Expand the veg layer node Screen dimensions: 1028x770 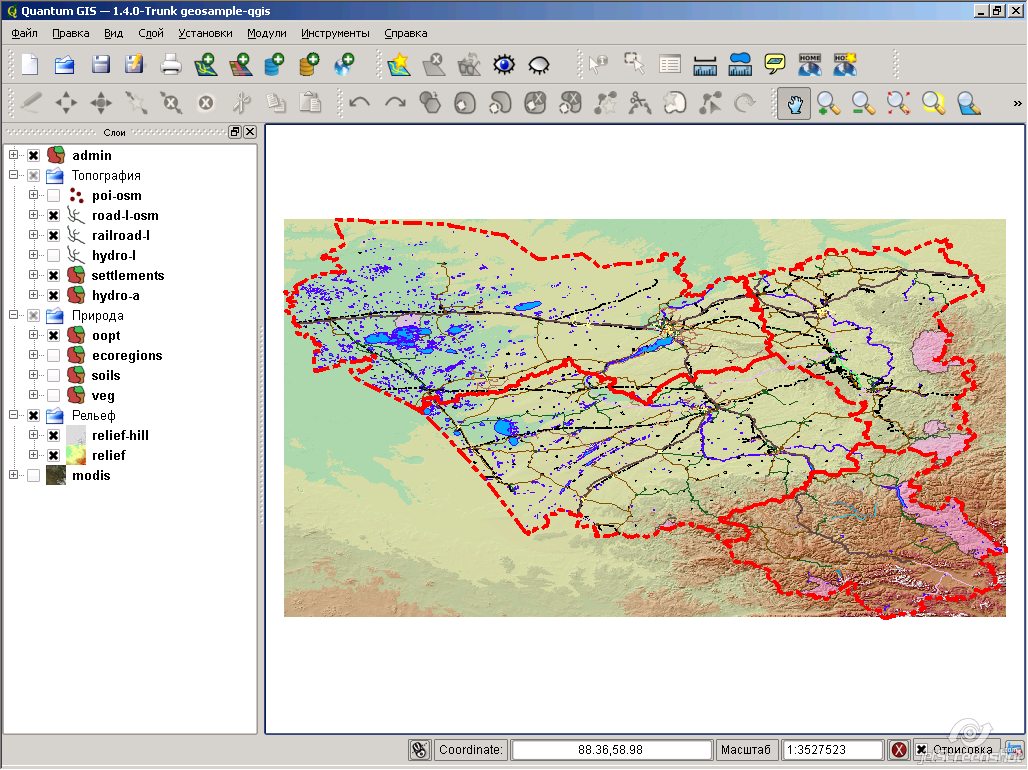33,395
